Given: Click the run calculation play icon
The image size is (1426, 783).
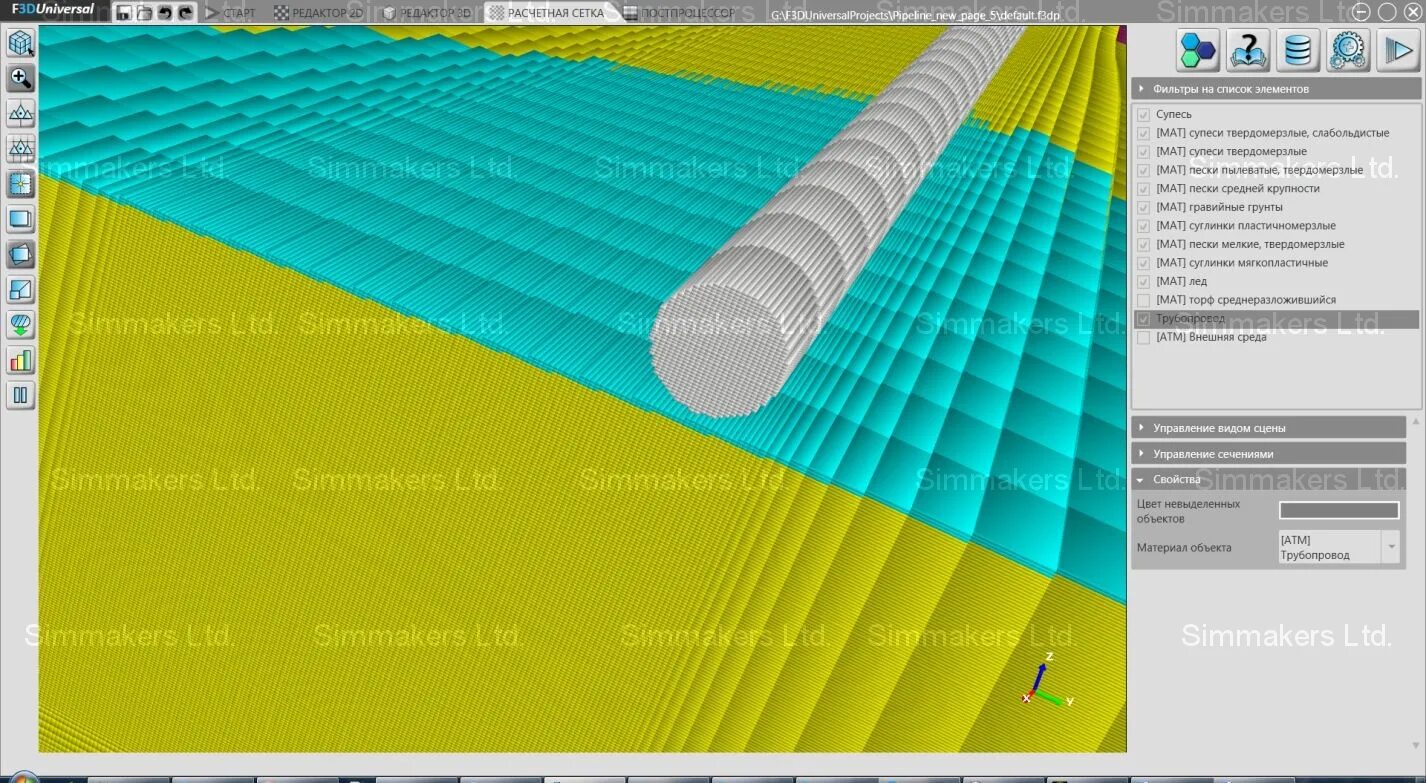Looking at the screenshot, I should (x=1398, y=50).
